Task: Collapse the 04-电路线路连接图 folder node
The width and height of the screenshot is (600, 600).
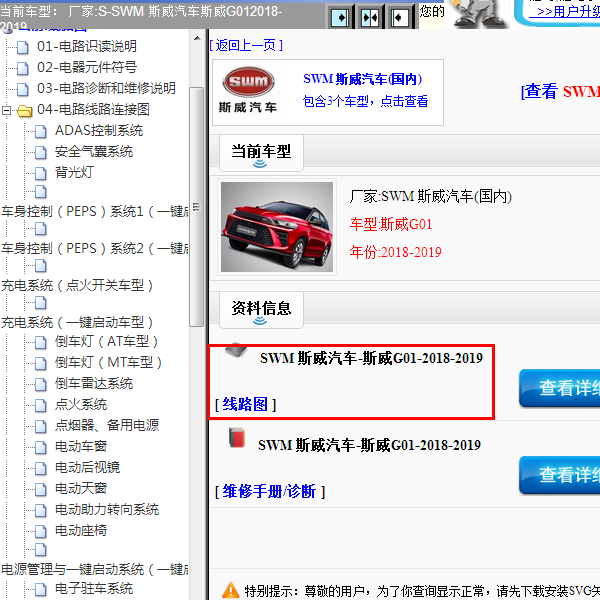Action: (x=6, y=111)
